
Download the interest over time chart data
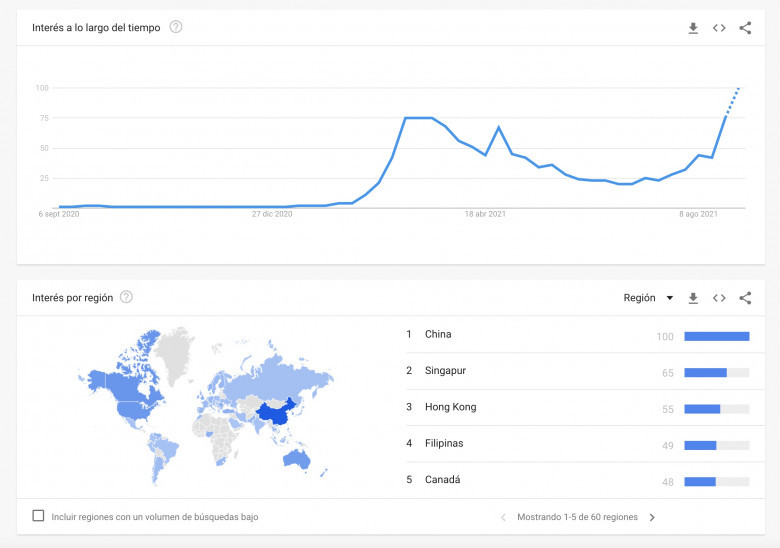pyautogui.click(x=693, y=28)
